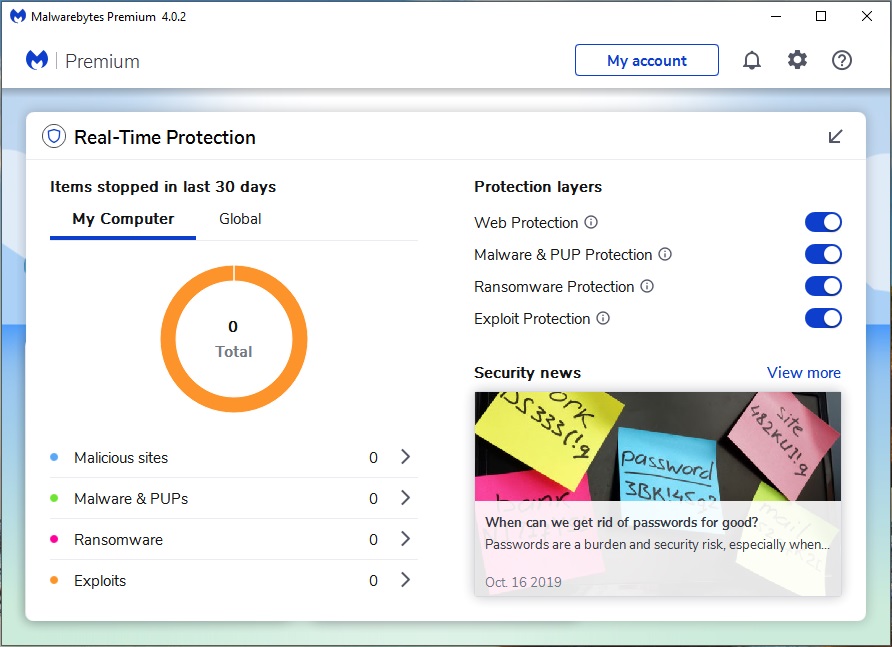The width and height of the screenshot is (892, 647).
Task: Click the title bar Malwarebytes icon
Action: point(18,17)
